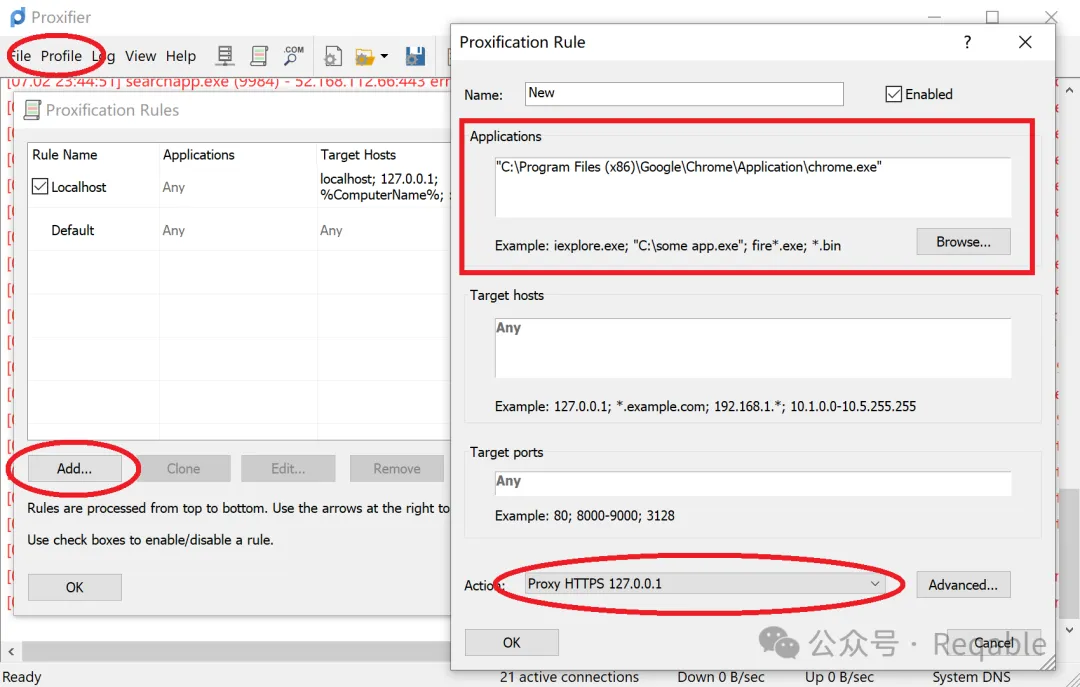Minimize the Proxifier window
This screenshot has width=1080, height=687.
click(x=934, y=17)
